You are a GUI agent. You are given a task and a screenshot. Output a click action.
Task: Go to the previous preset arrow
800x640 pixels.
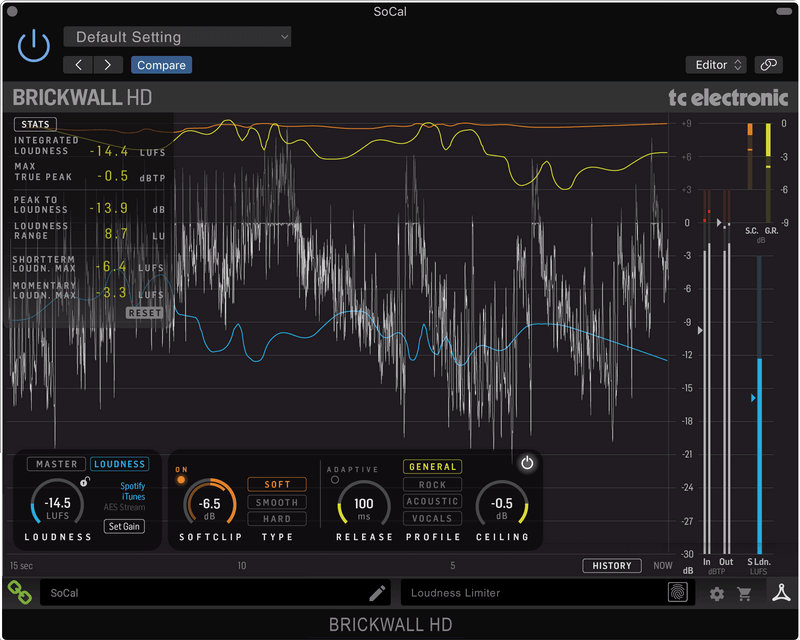click(x=78, y=65)
